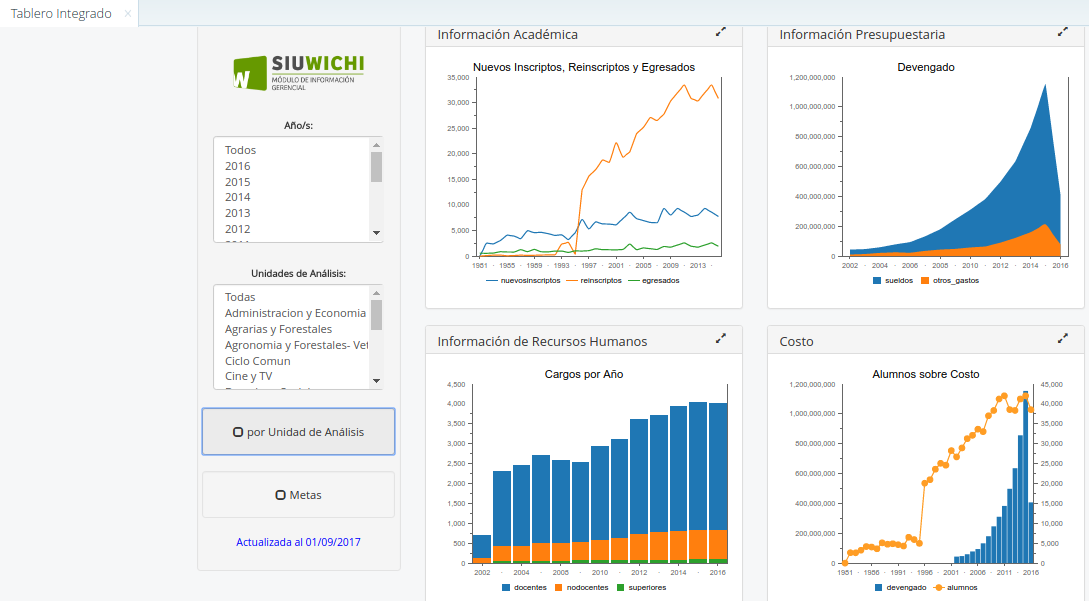Toggle the por Unidad de Análisis checkbox
This screenshot has width=1089, height=601.
[x=238, y=432]
